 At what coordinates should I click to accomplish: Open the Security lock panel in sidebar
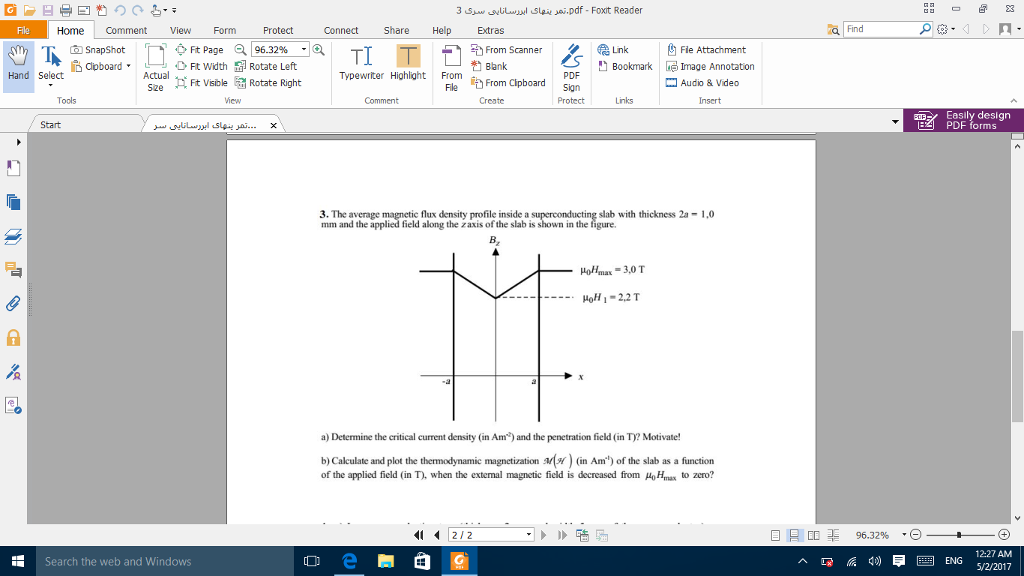pos(13,337)
